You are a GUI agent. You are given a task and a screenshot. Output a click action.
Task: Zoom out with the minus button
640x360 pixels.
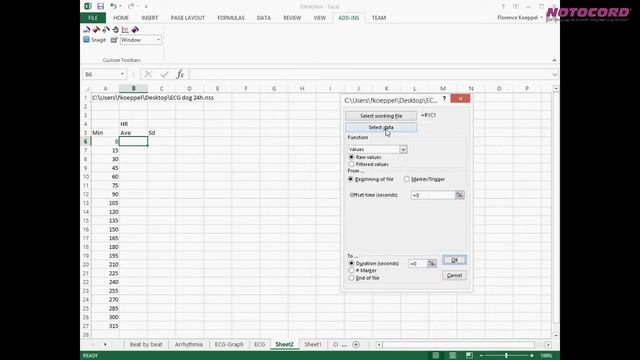point(481,356)
